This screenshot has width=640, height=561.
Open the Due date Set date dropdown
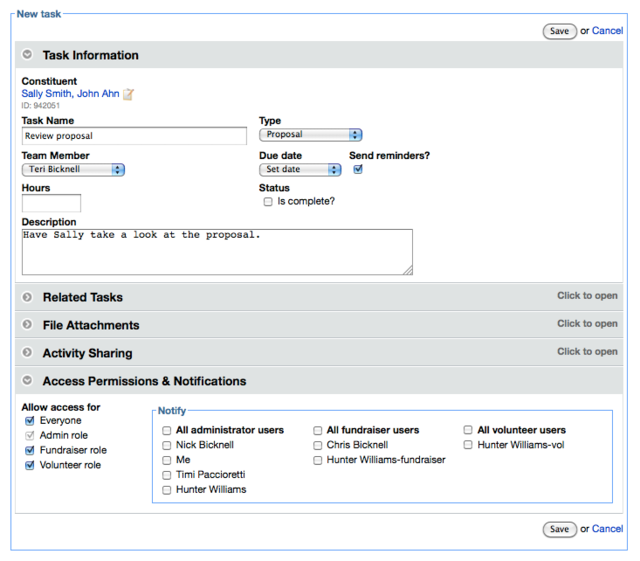[x=300, y=169]
